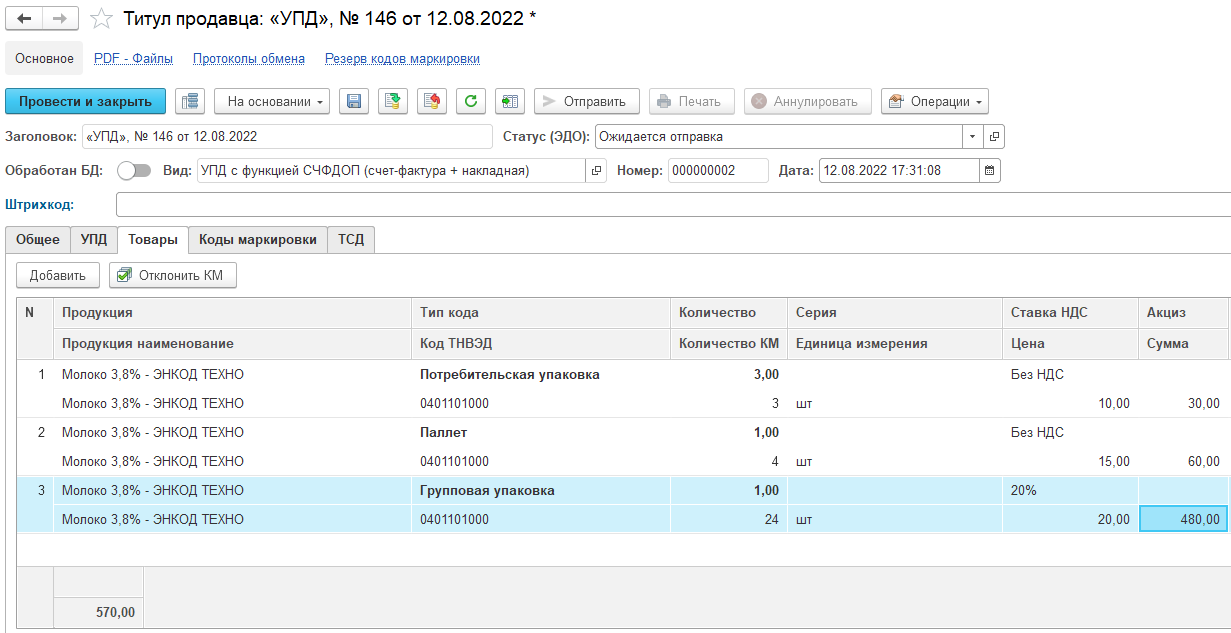Viewport: 1231px width, 633px height.
Task: Click the Отклонить КМ button
Action: [x=172, y=275]
